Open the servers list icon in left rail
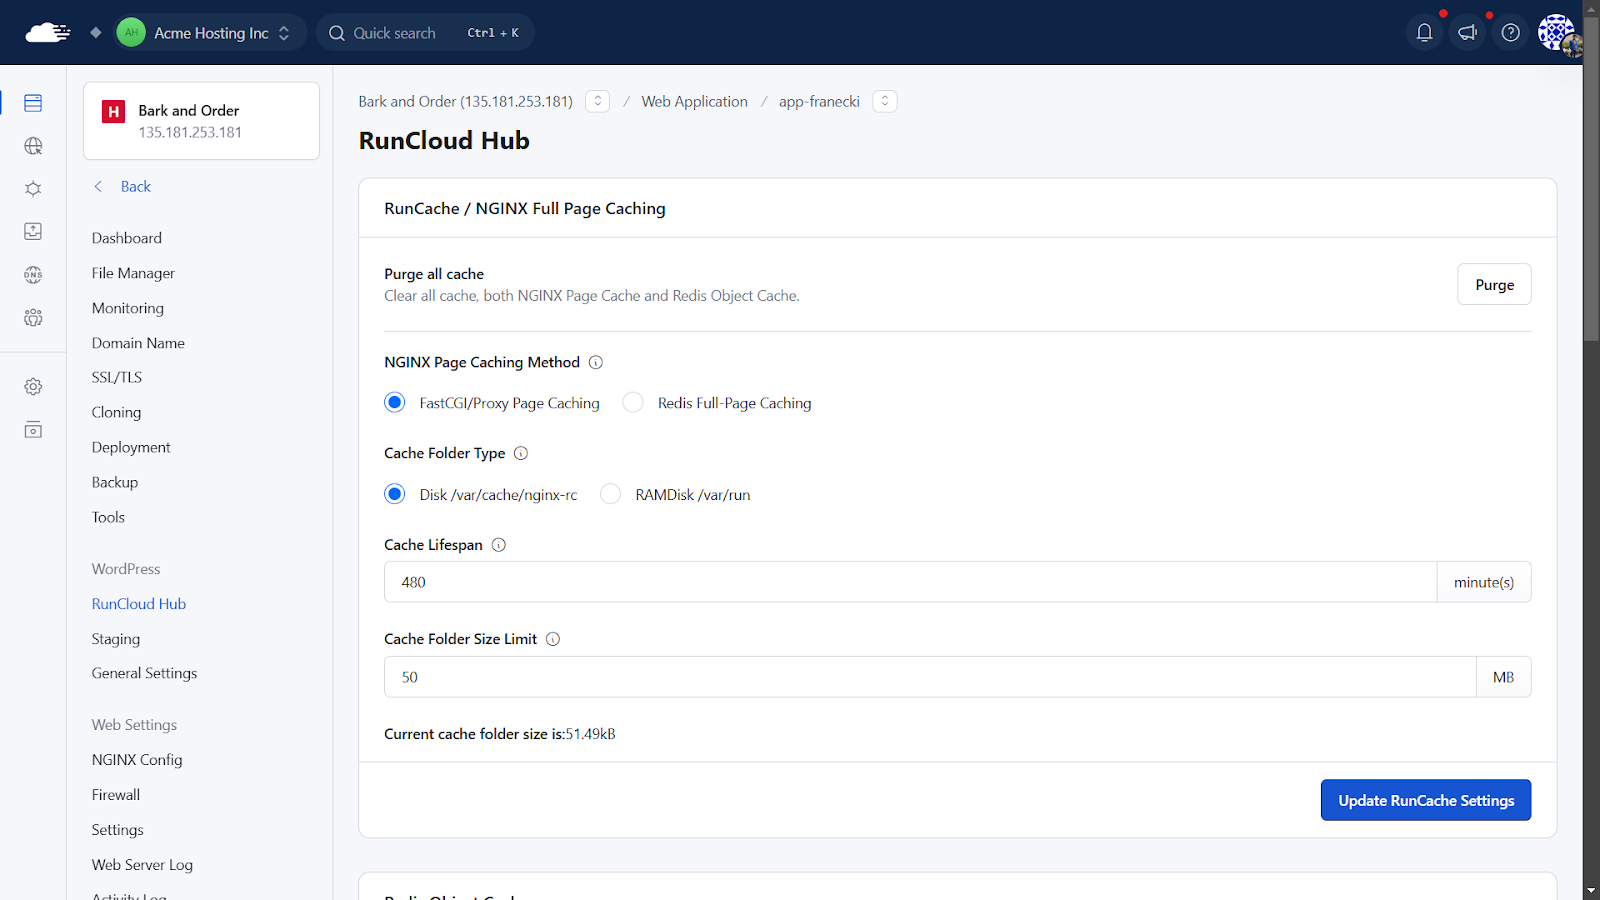The height and width of the screenshot is (900, 1600). [33, 103]
